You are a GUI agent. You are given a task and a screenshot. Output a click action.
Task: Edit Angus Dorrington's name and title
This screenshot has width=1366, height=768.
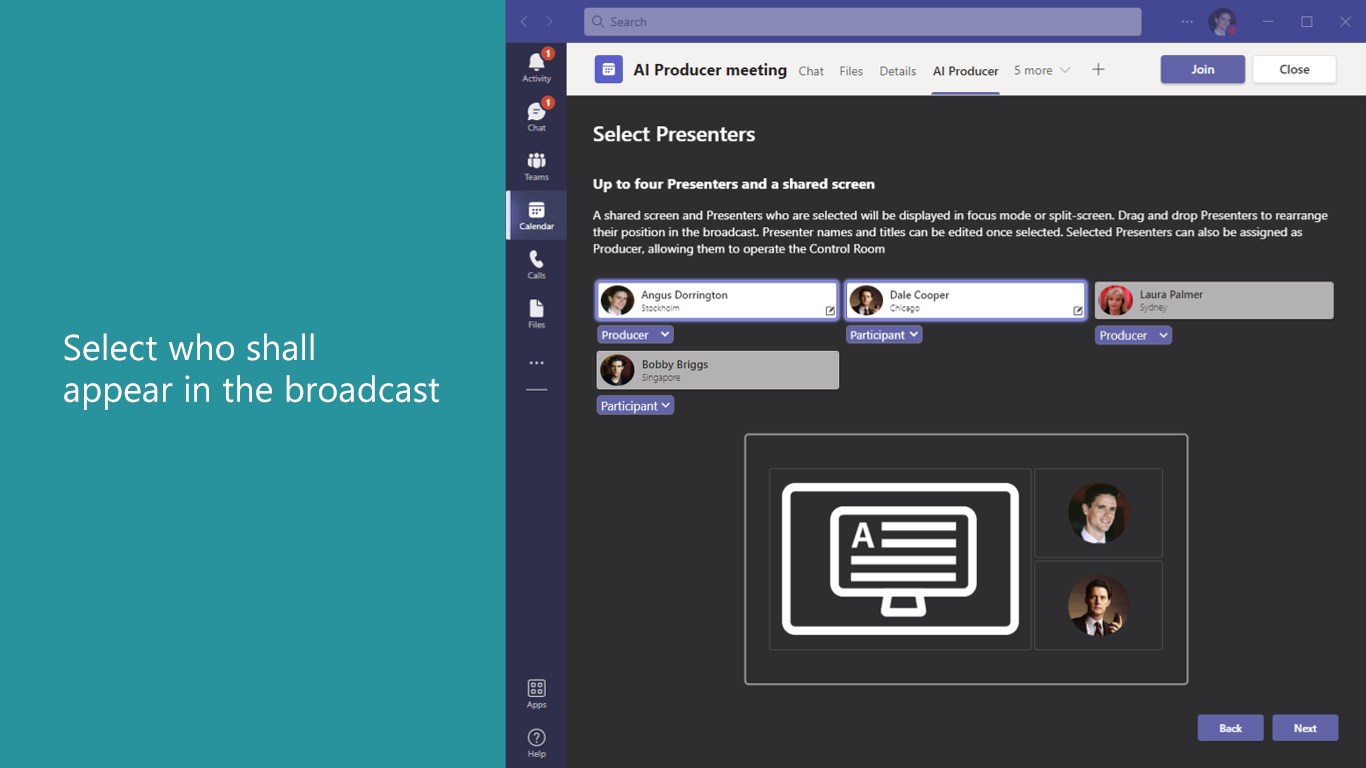pyautogui.click(x=830, y=311)
